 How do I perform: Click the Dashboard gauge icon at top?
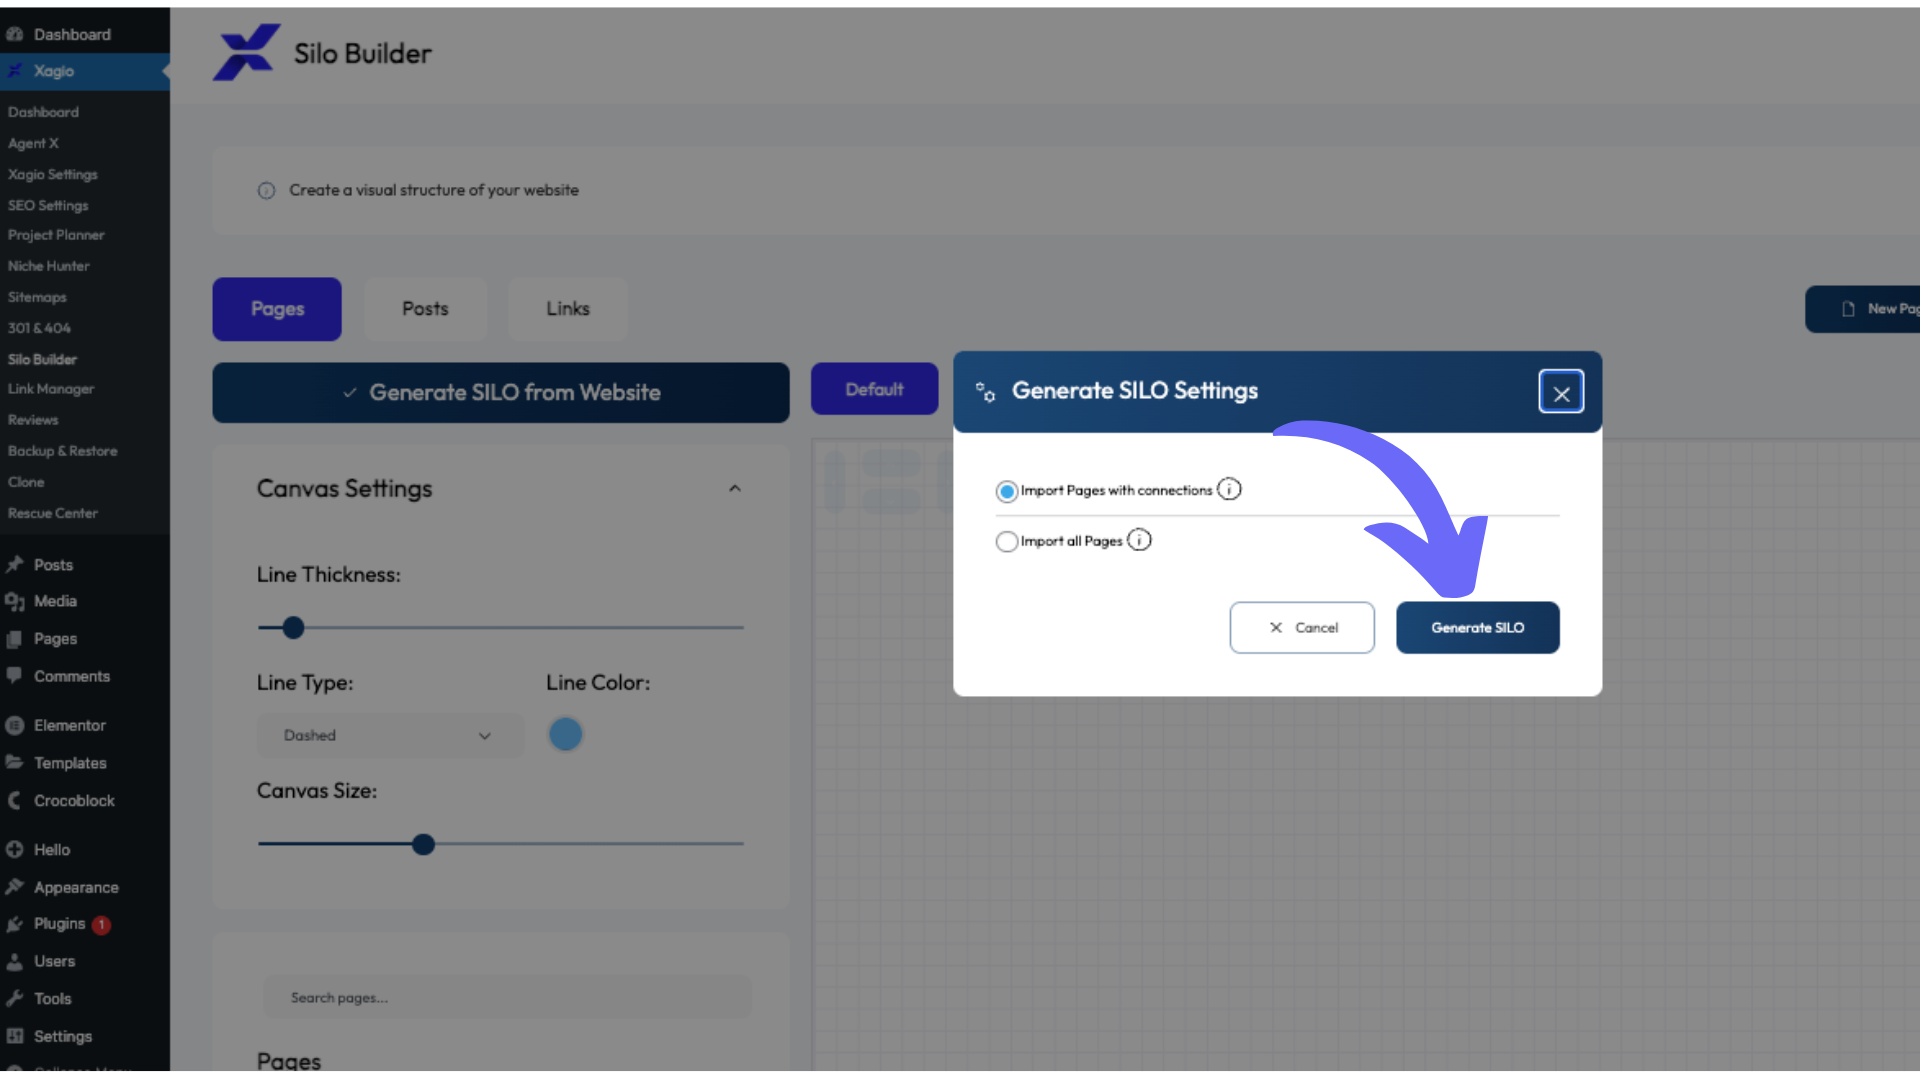click(15, 34)
